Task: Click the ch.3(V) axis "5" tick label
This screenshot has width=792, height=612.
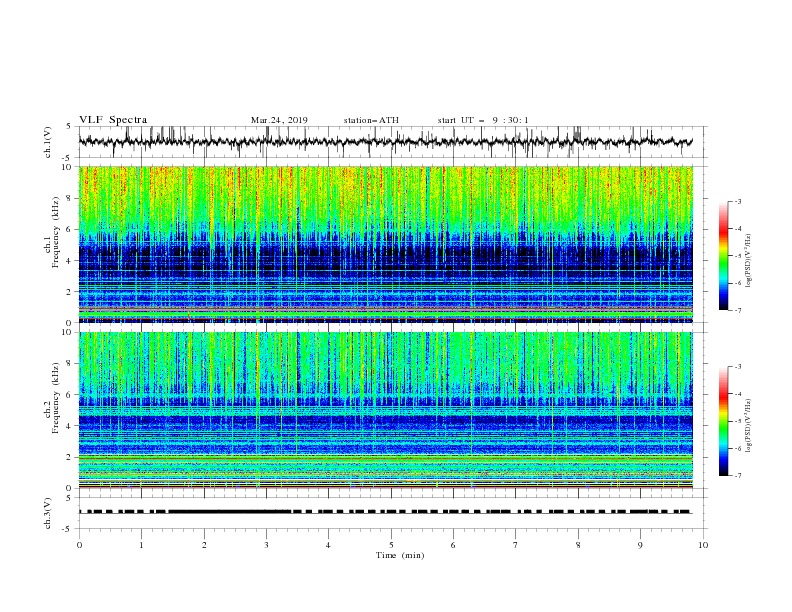Action: (70, 498)
